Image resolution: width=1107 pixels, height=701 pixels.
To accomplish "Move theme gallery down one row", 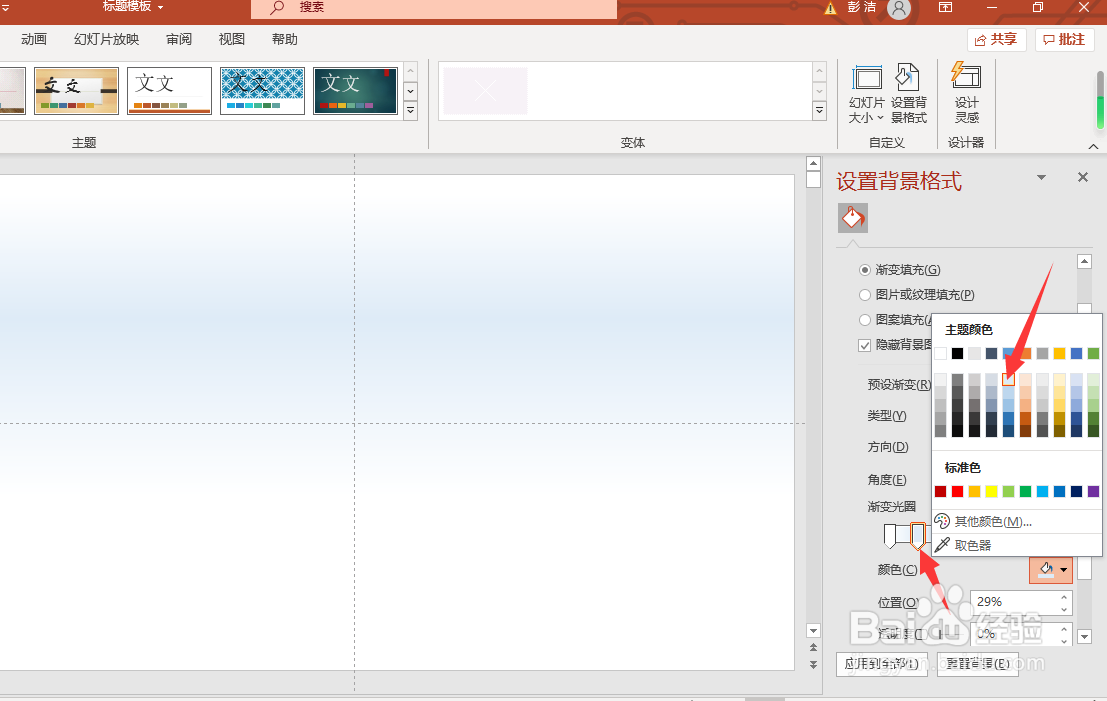I will pyautogui.click(x=410, y=92).
